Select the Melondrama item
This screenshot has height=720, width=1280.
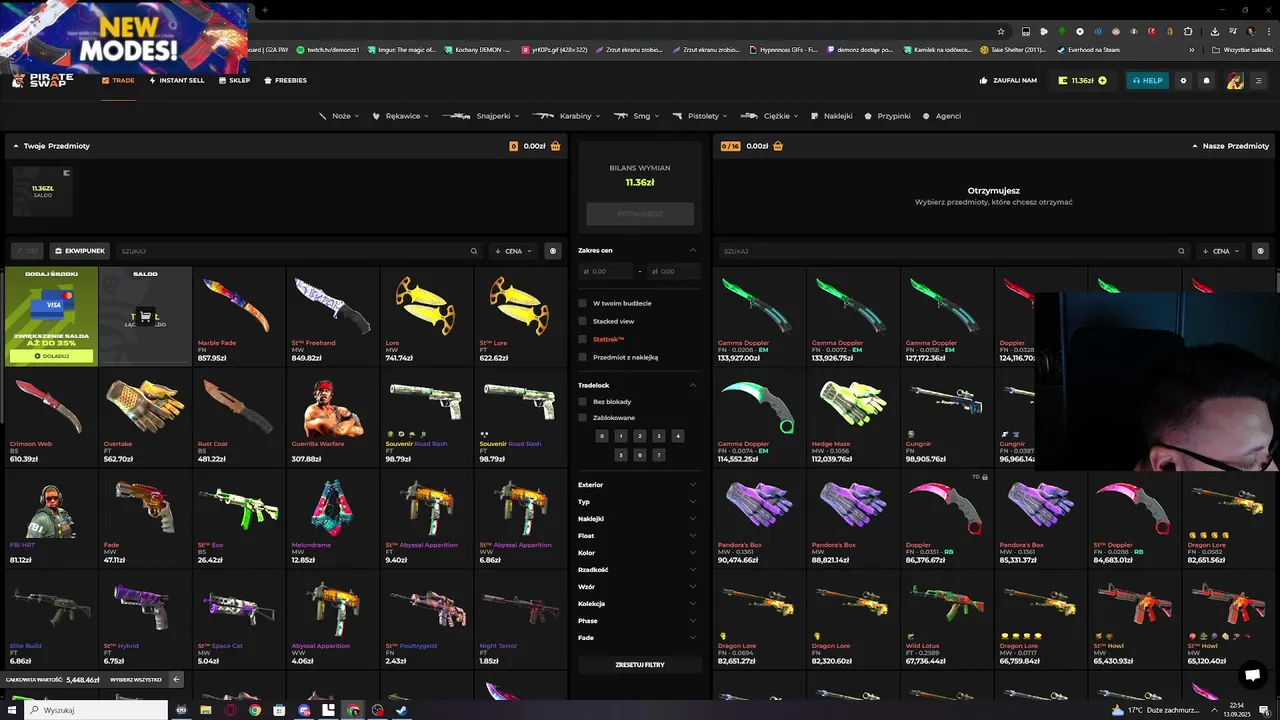coord(332,517)
